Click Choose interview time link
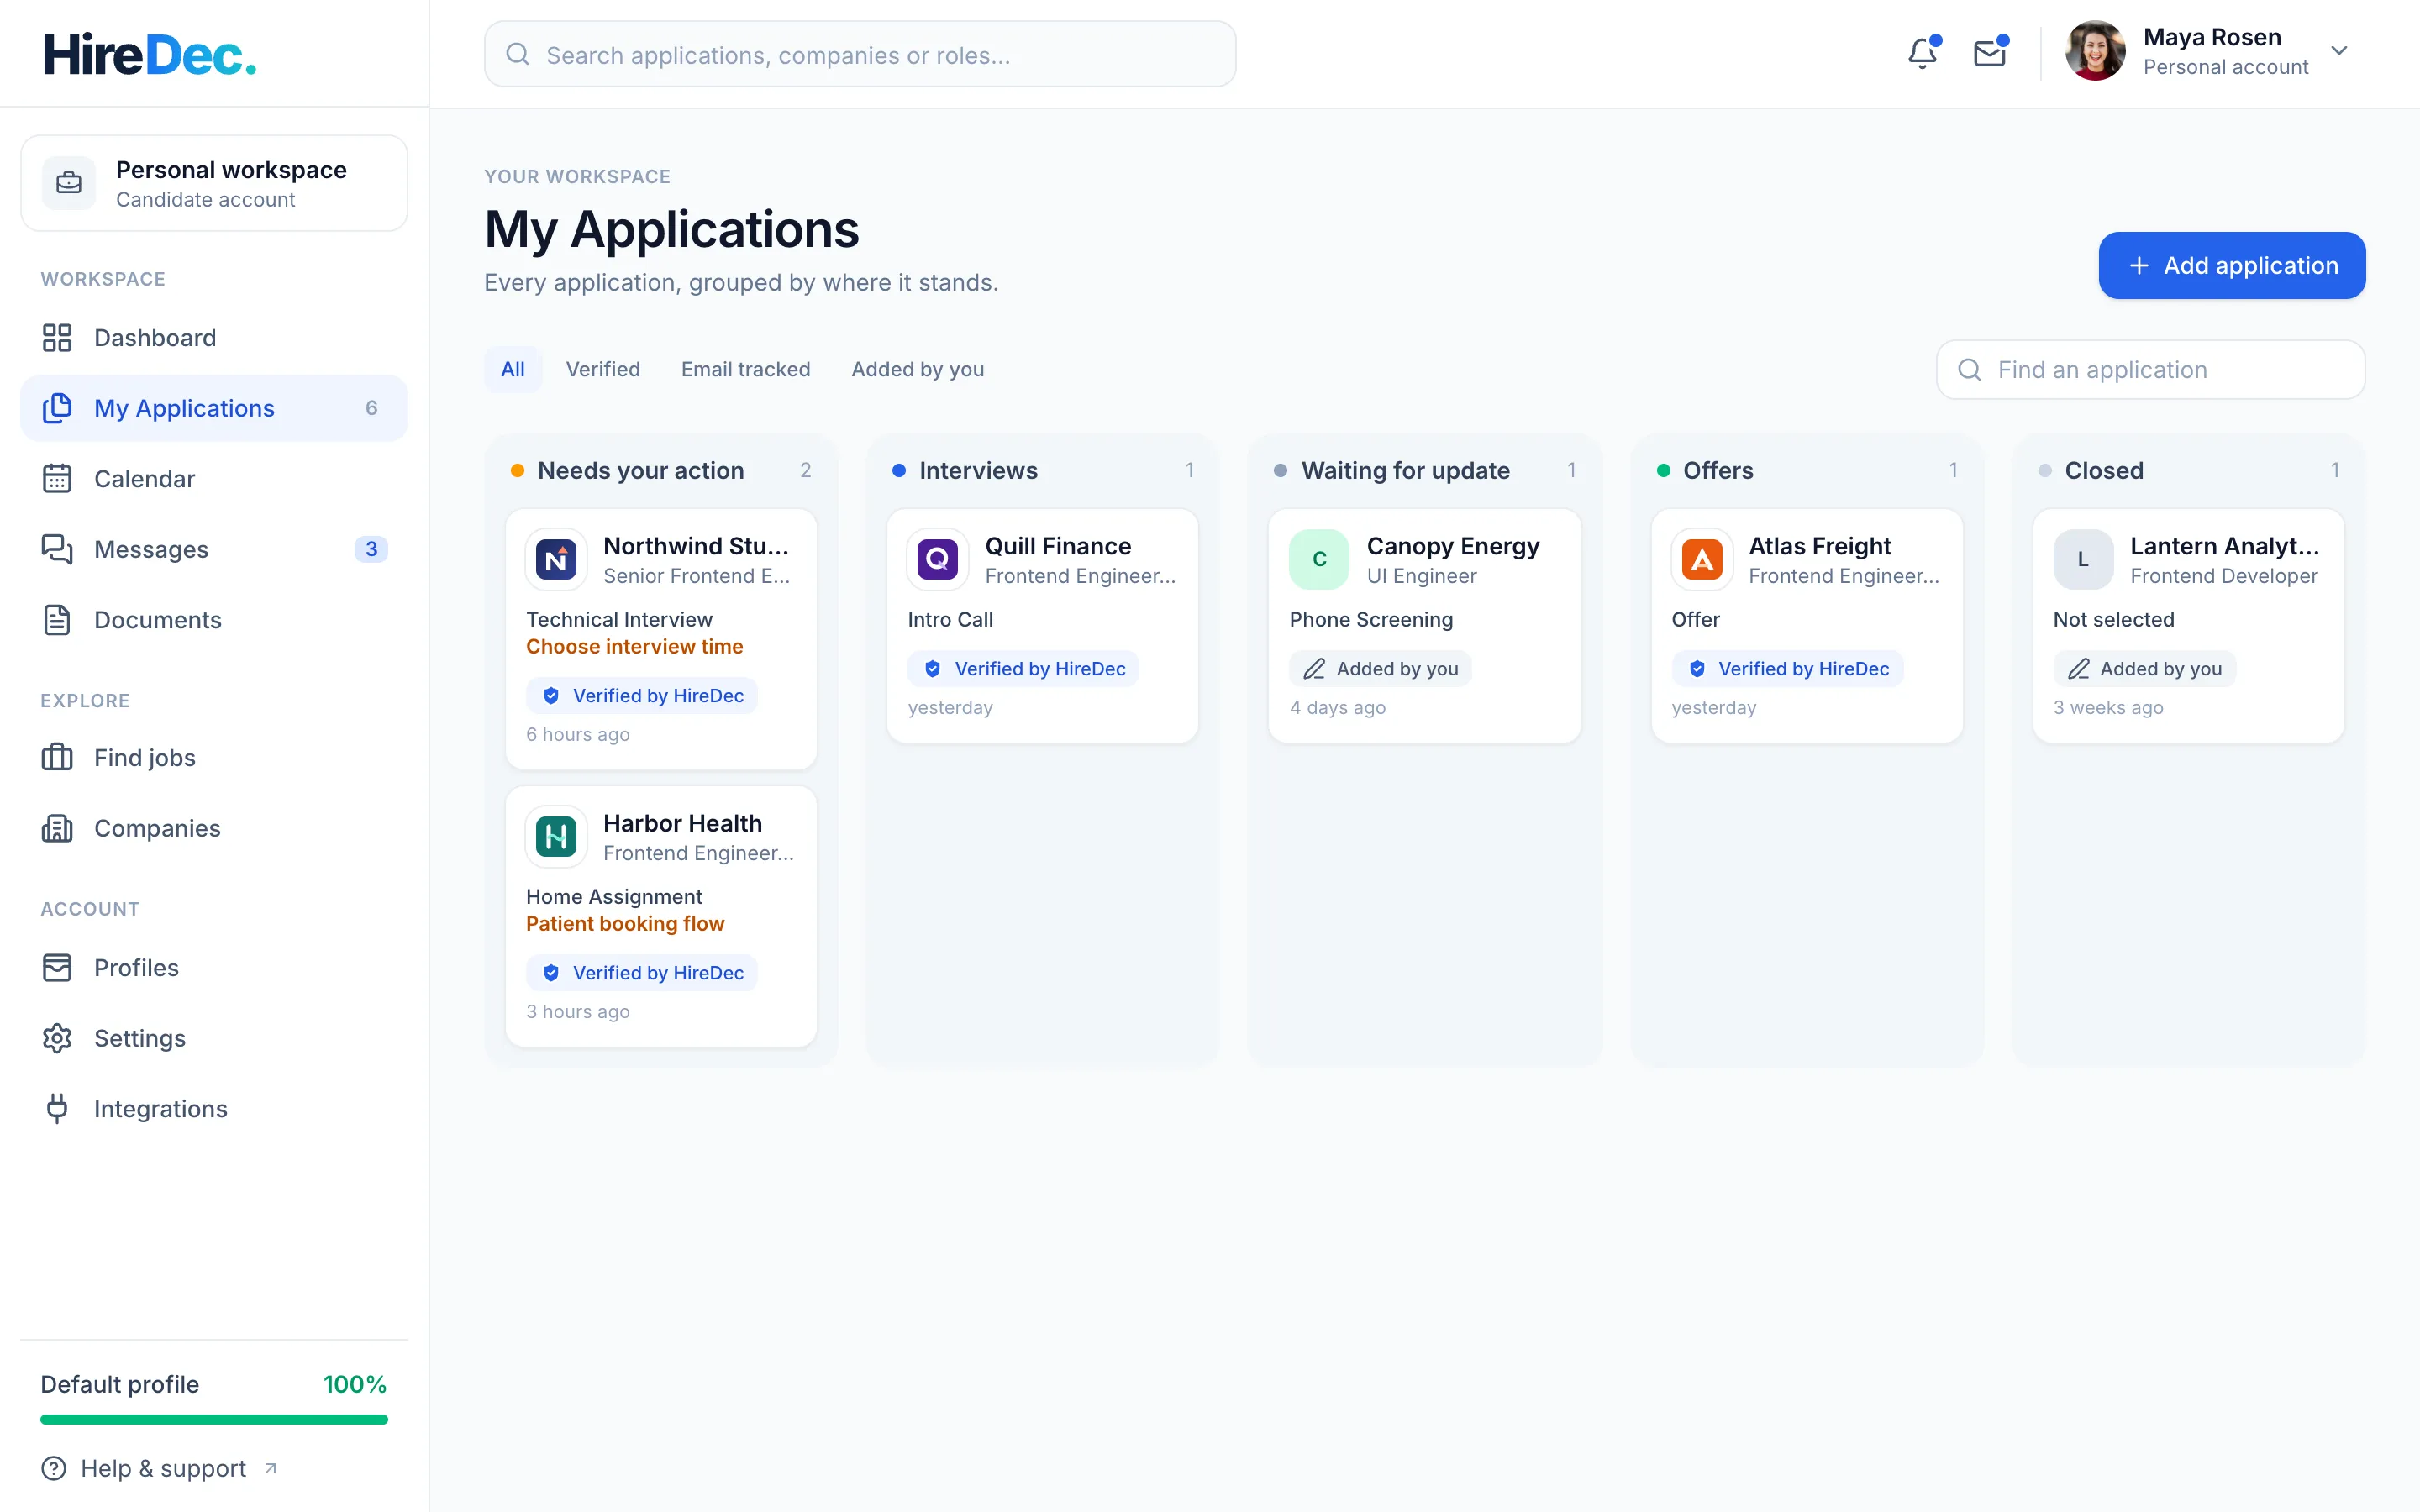This screenshot has height=1512, width=2420. pyautogui.click(x=635, y=647)
